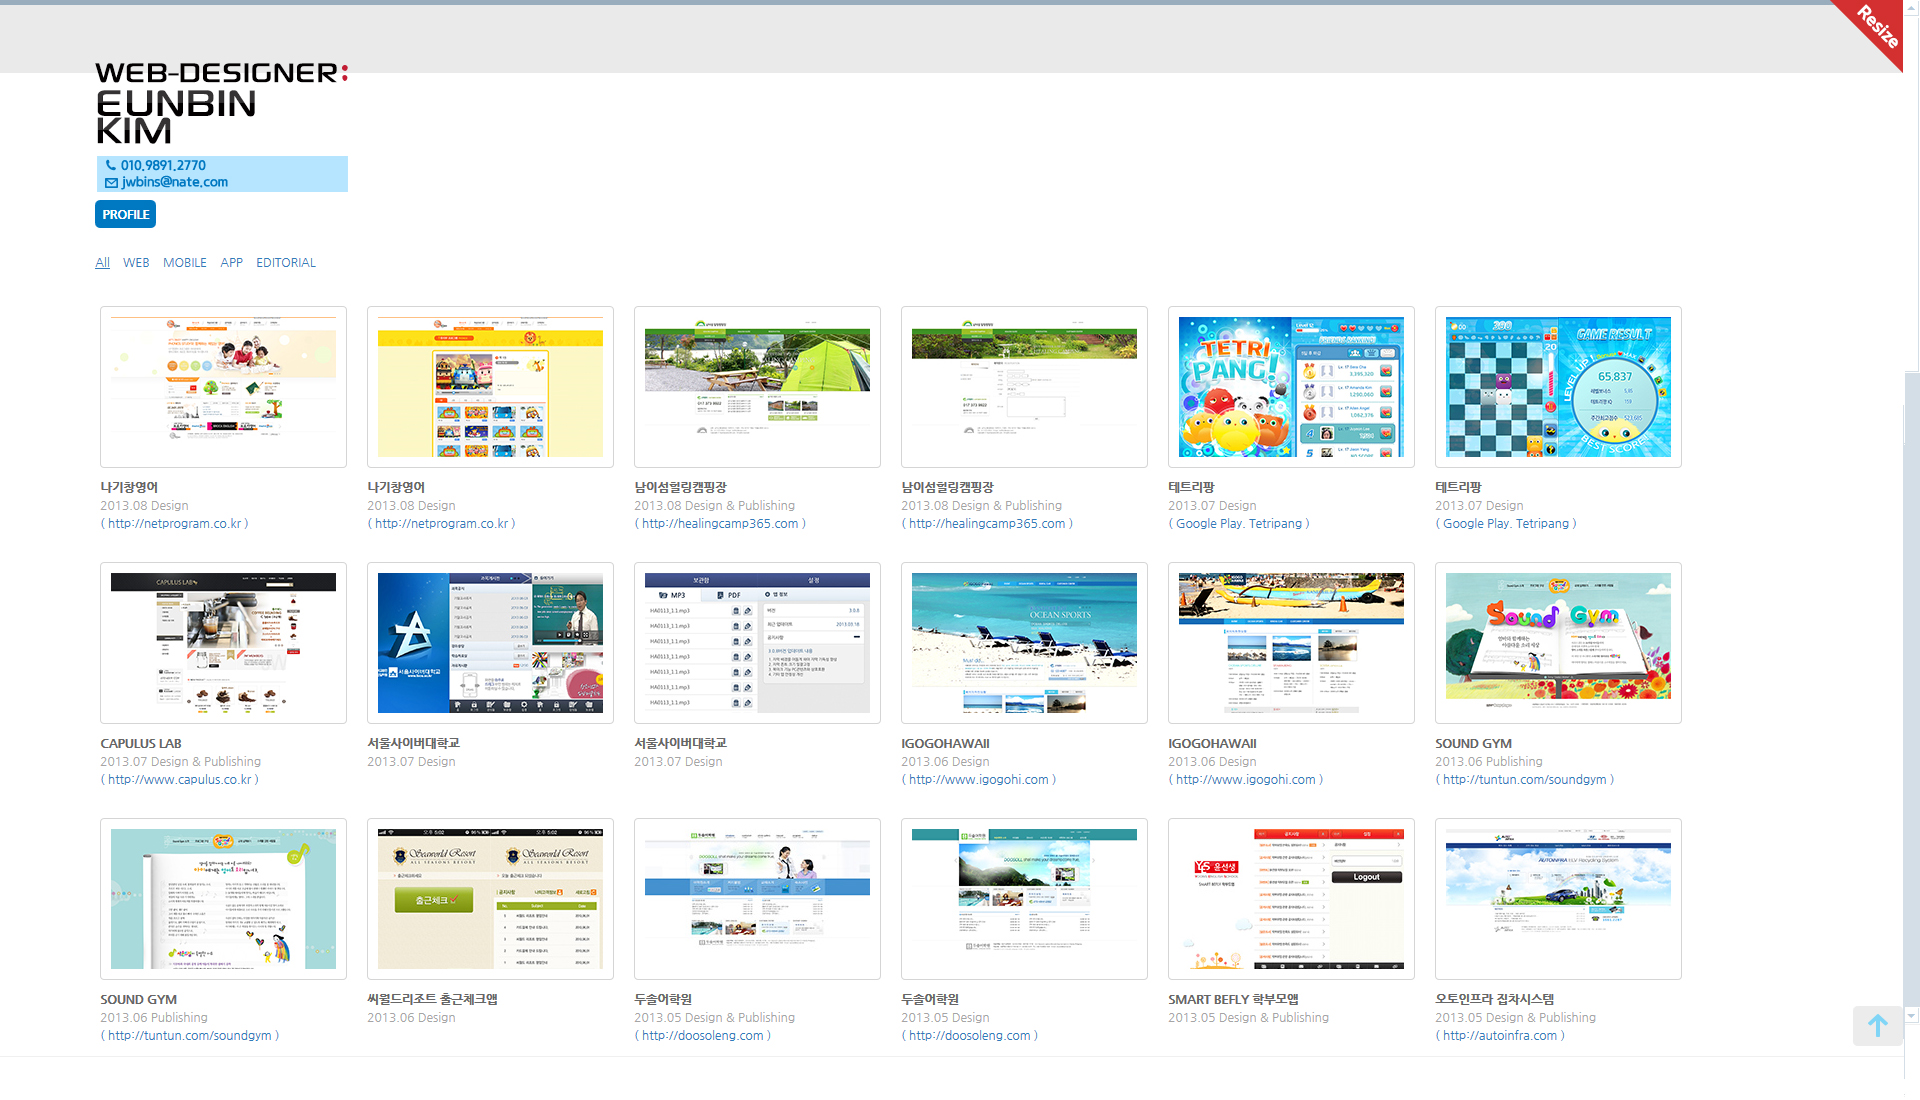Click the red Resize corner ribbon
This screenshot has height=1100, width=1920.
pyautogui.click(x=1877, y=27)
